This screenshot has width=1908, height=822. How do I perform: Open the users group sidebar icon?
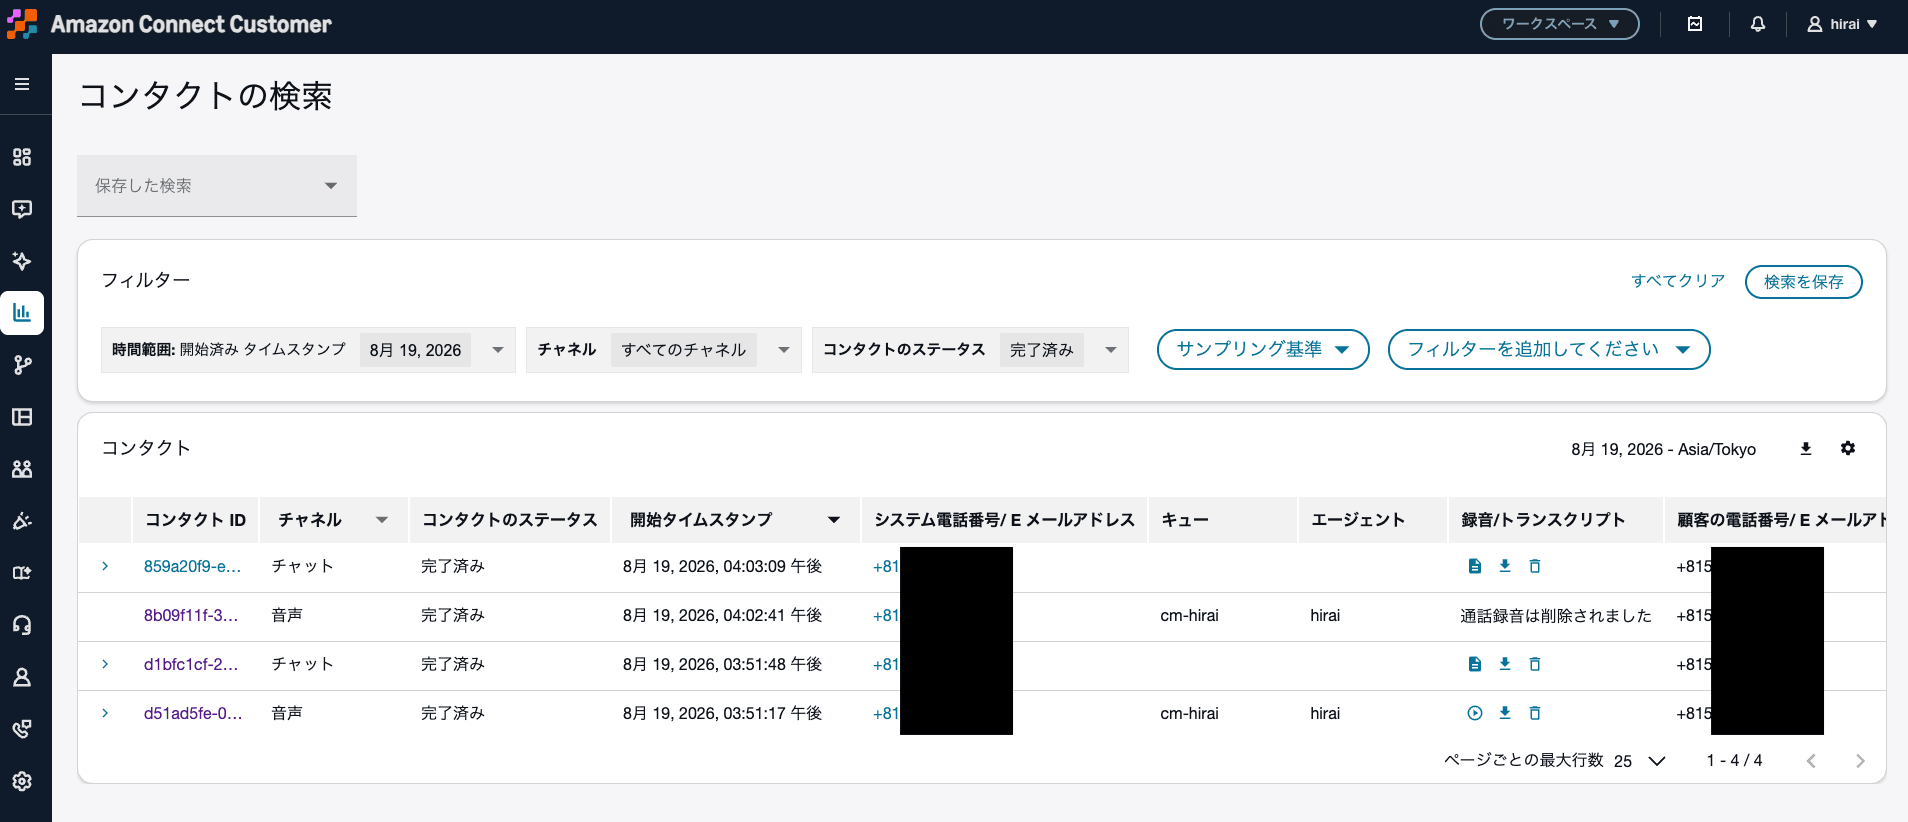[x=22, y=469]
